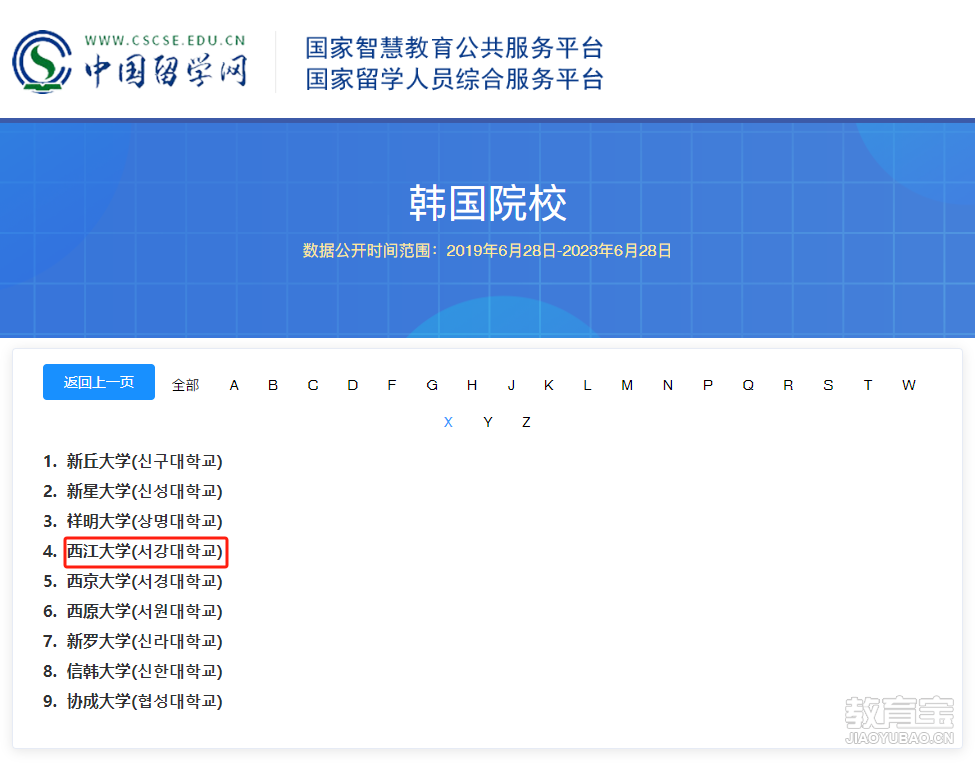Filter schools by letter Y

pyautogui.click(x=488, y=422)
